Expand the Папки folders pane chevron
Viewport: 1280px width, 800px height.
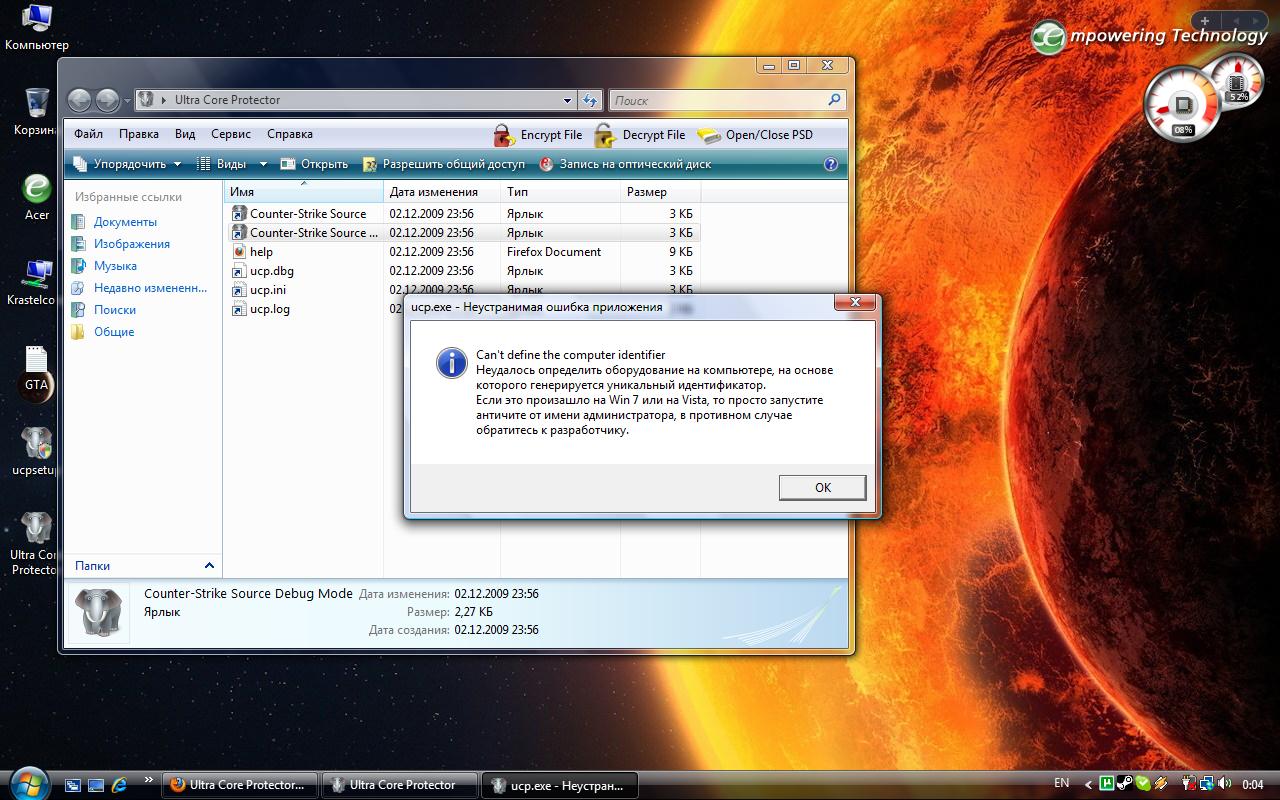(x=209, y=565)
